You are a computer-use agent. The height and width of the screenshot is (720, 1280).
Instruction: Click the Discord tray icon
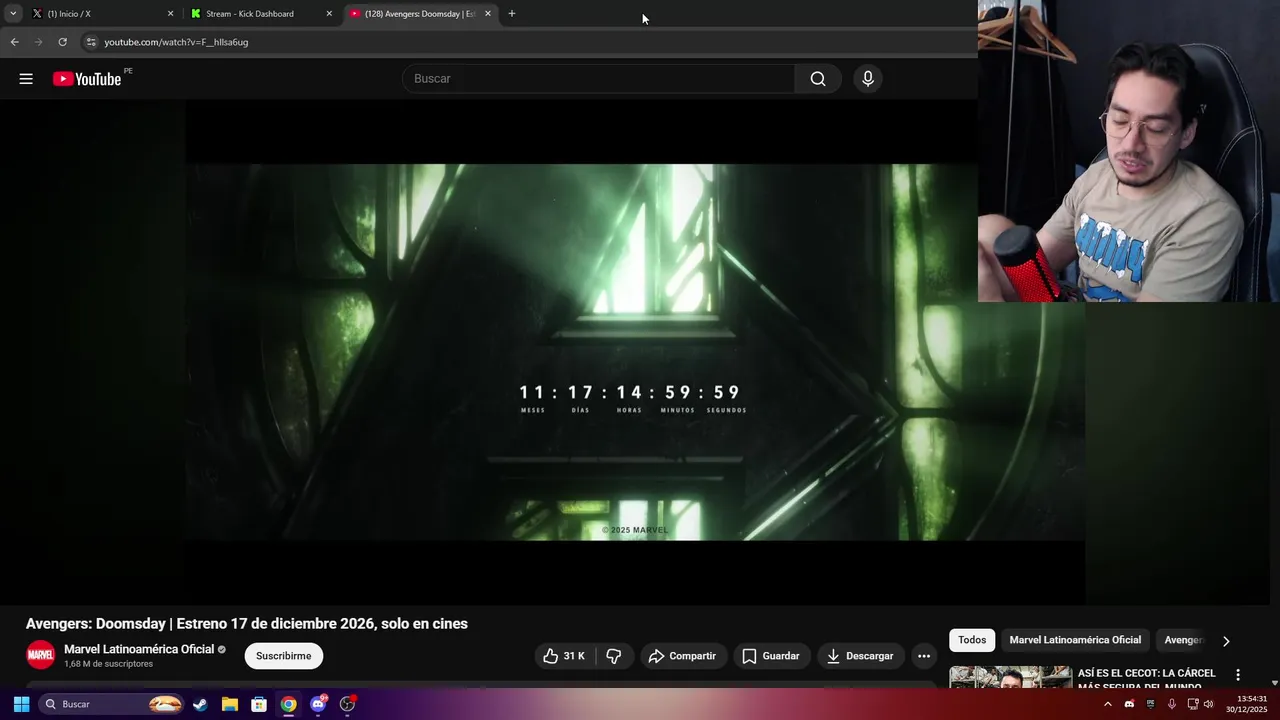pyautogui.click(x=1129, y=704)
